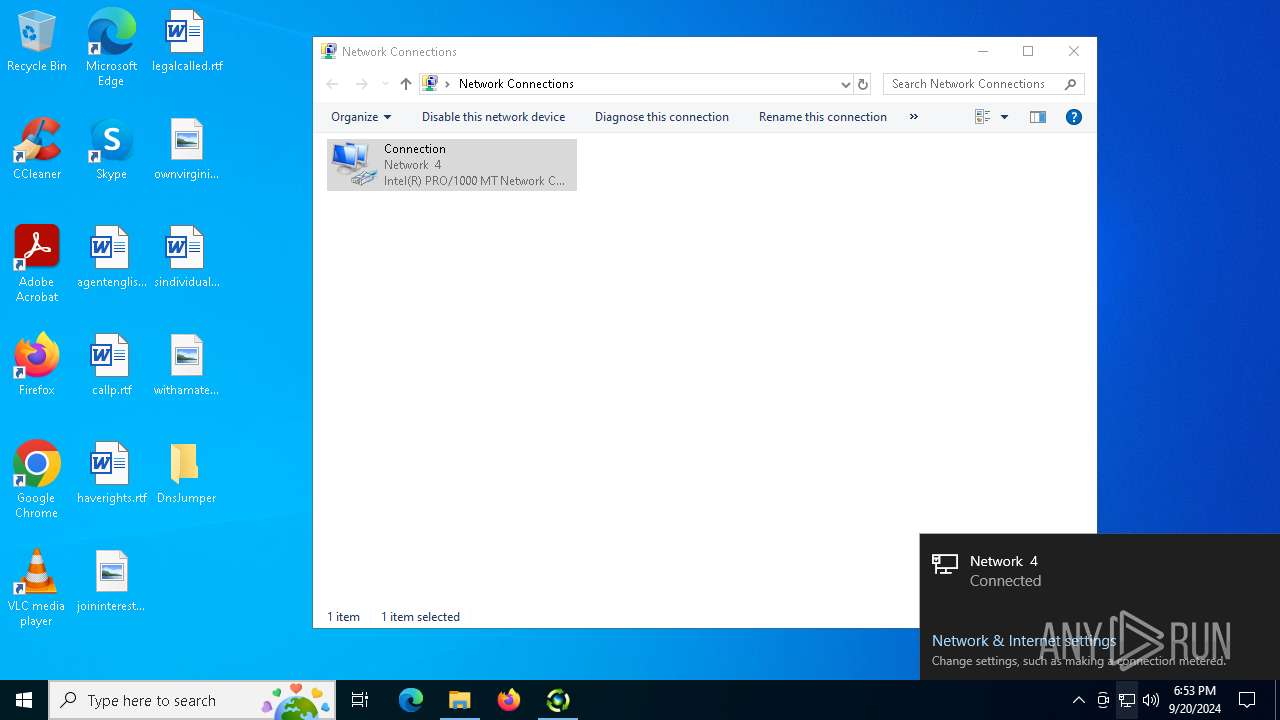Screen dimensions: 1280x720
Task: Close the Network Connections window
Action: pyautogui.click(x=1074, y=51)
